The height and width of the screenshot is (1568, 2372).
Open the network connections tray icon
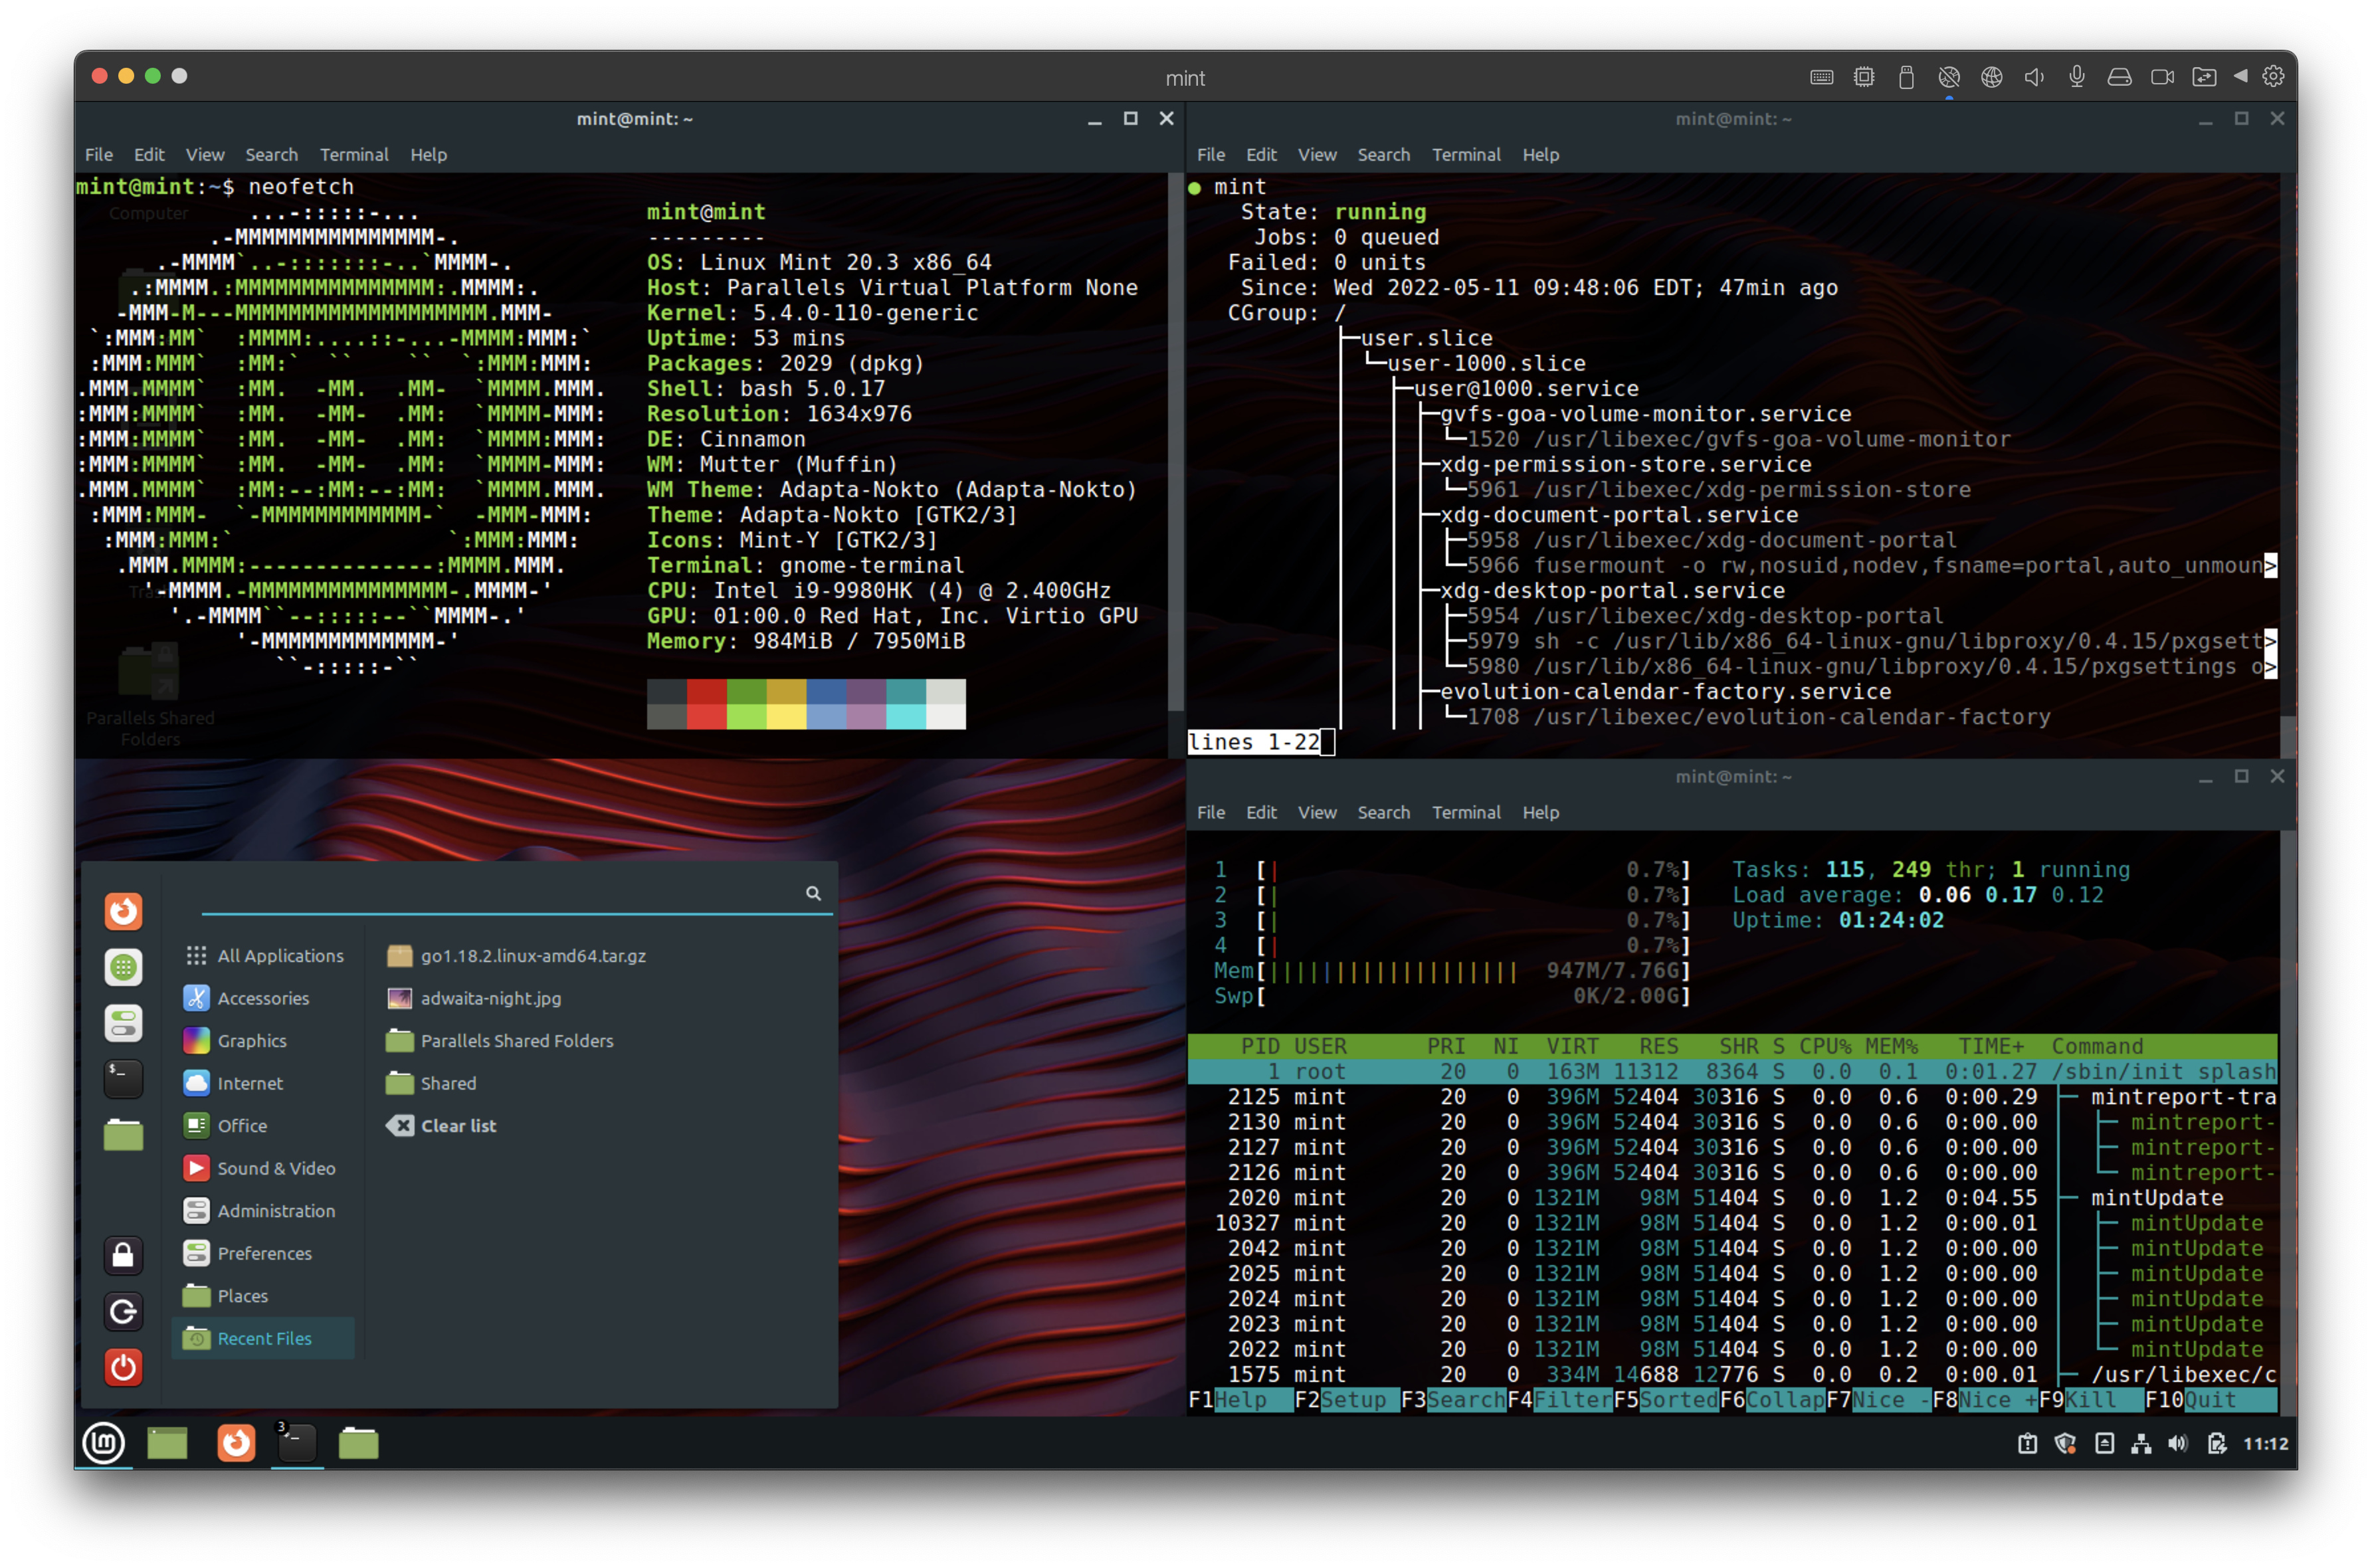pos(2141,1443)
